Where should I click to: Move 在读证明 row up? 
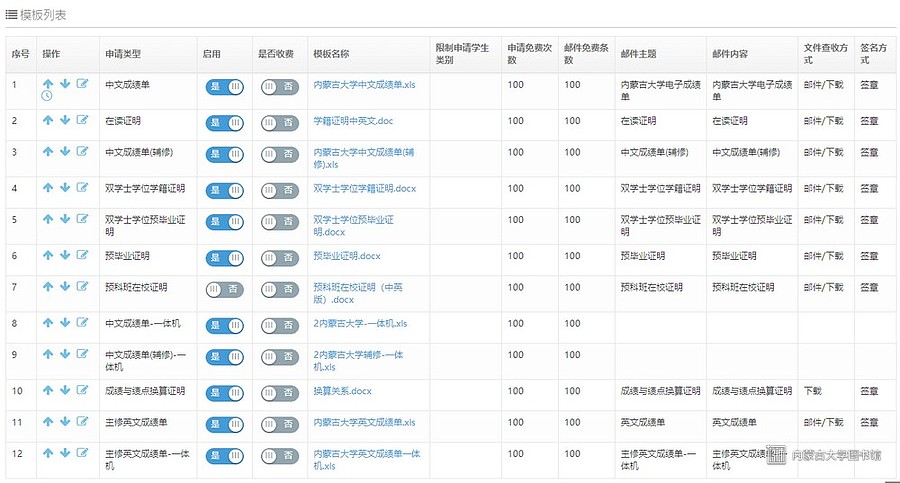(48, 120)
